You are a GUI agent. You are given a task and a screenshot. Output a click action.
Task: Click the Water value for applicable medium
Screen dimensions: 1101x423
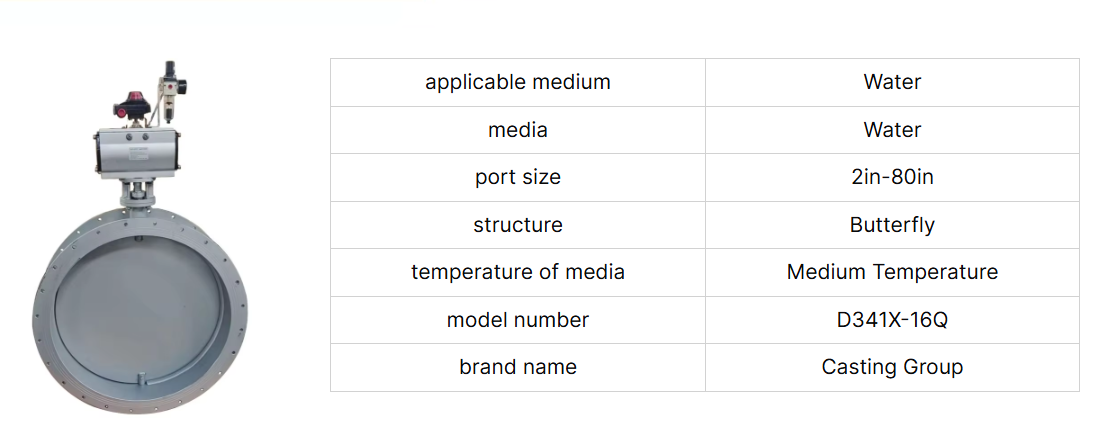click(892, 82)
